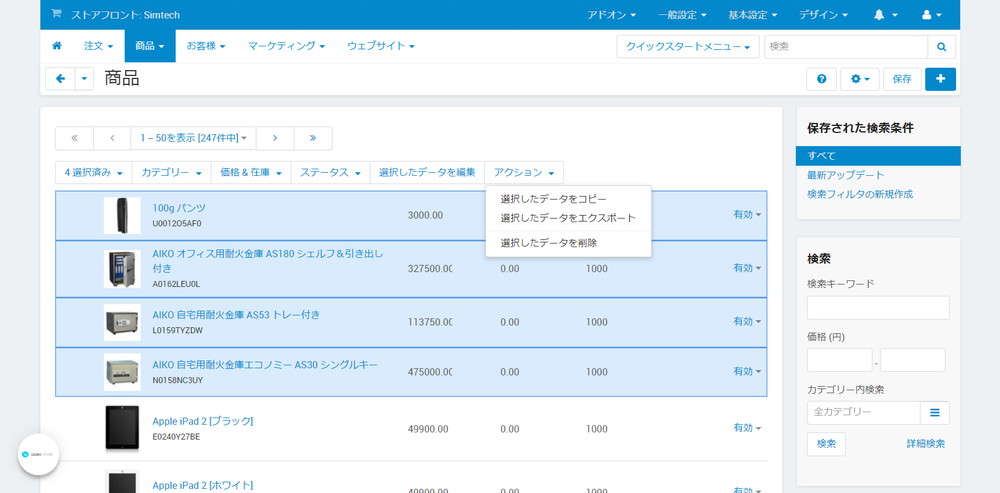Change 有効 status for 100g パンツ
1000x493 pixels.
click(747, 215)
